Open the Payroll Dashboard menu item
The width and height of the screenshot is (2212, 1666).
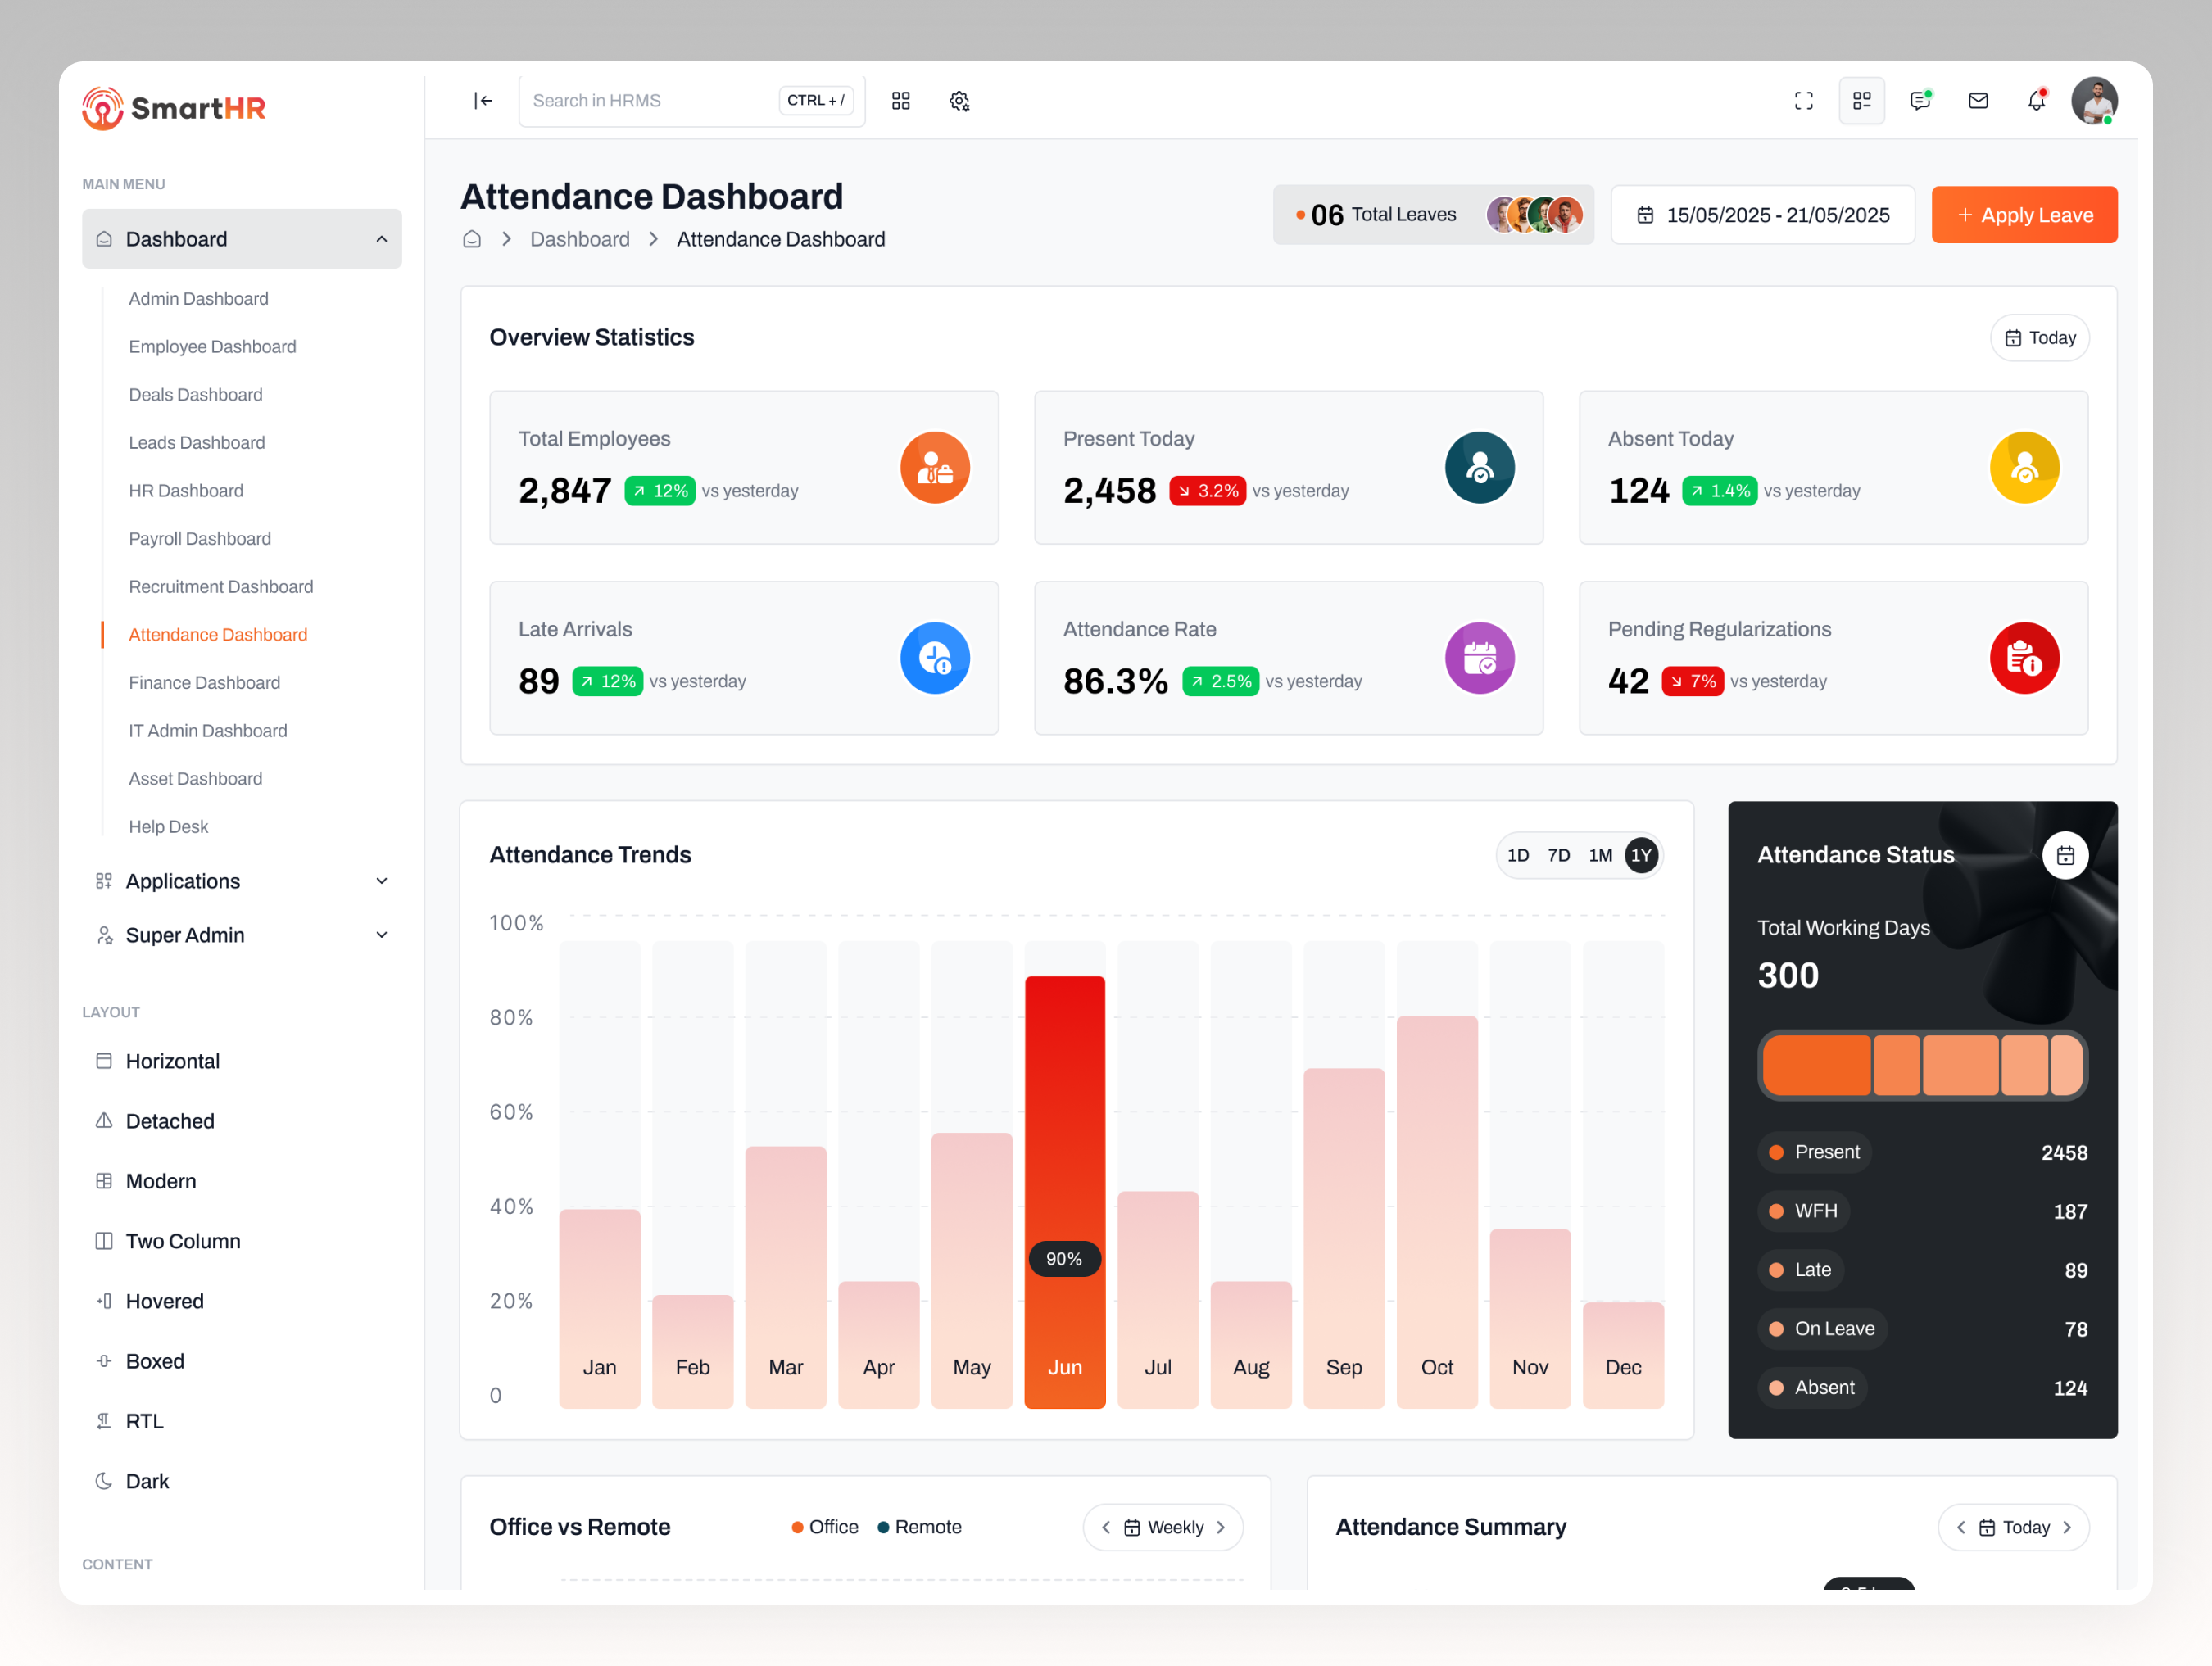[x=199, y=538]
